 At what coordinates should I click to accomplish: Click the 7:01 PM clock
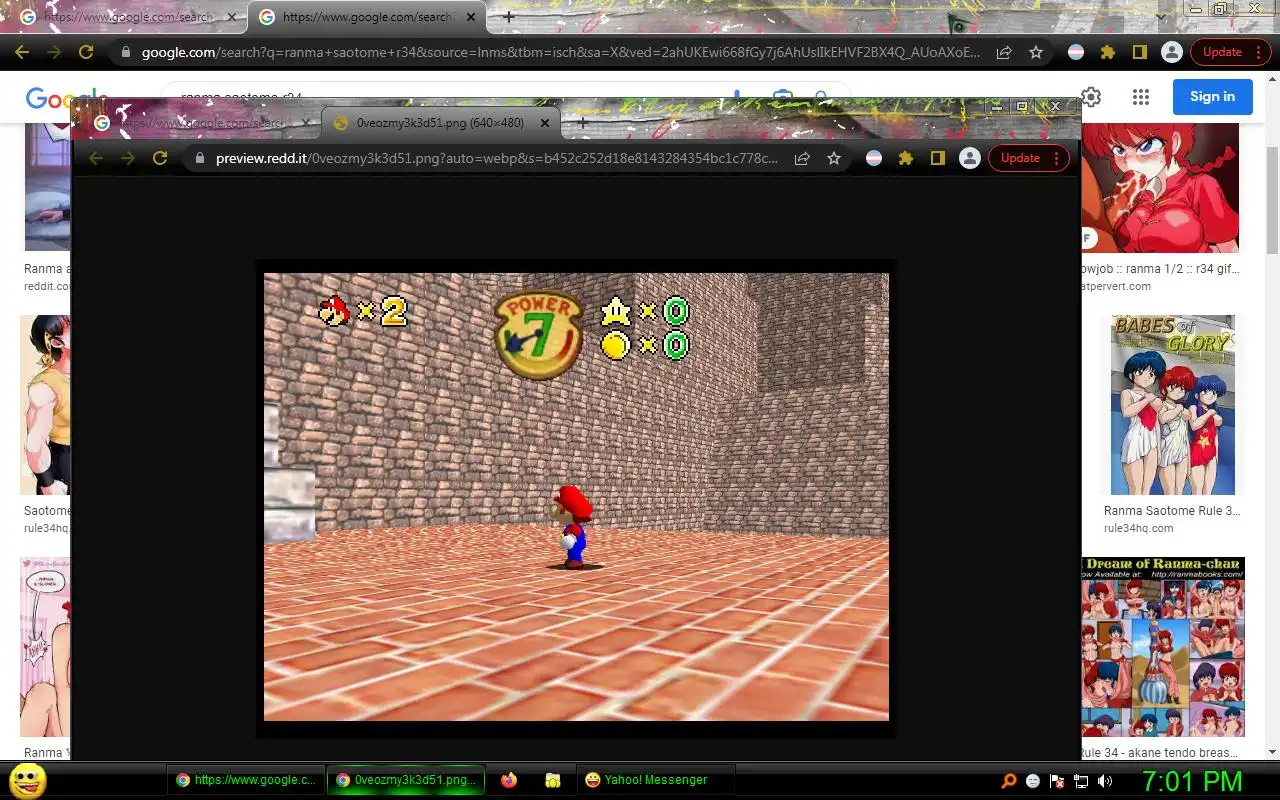[x=1192, y=781]
